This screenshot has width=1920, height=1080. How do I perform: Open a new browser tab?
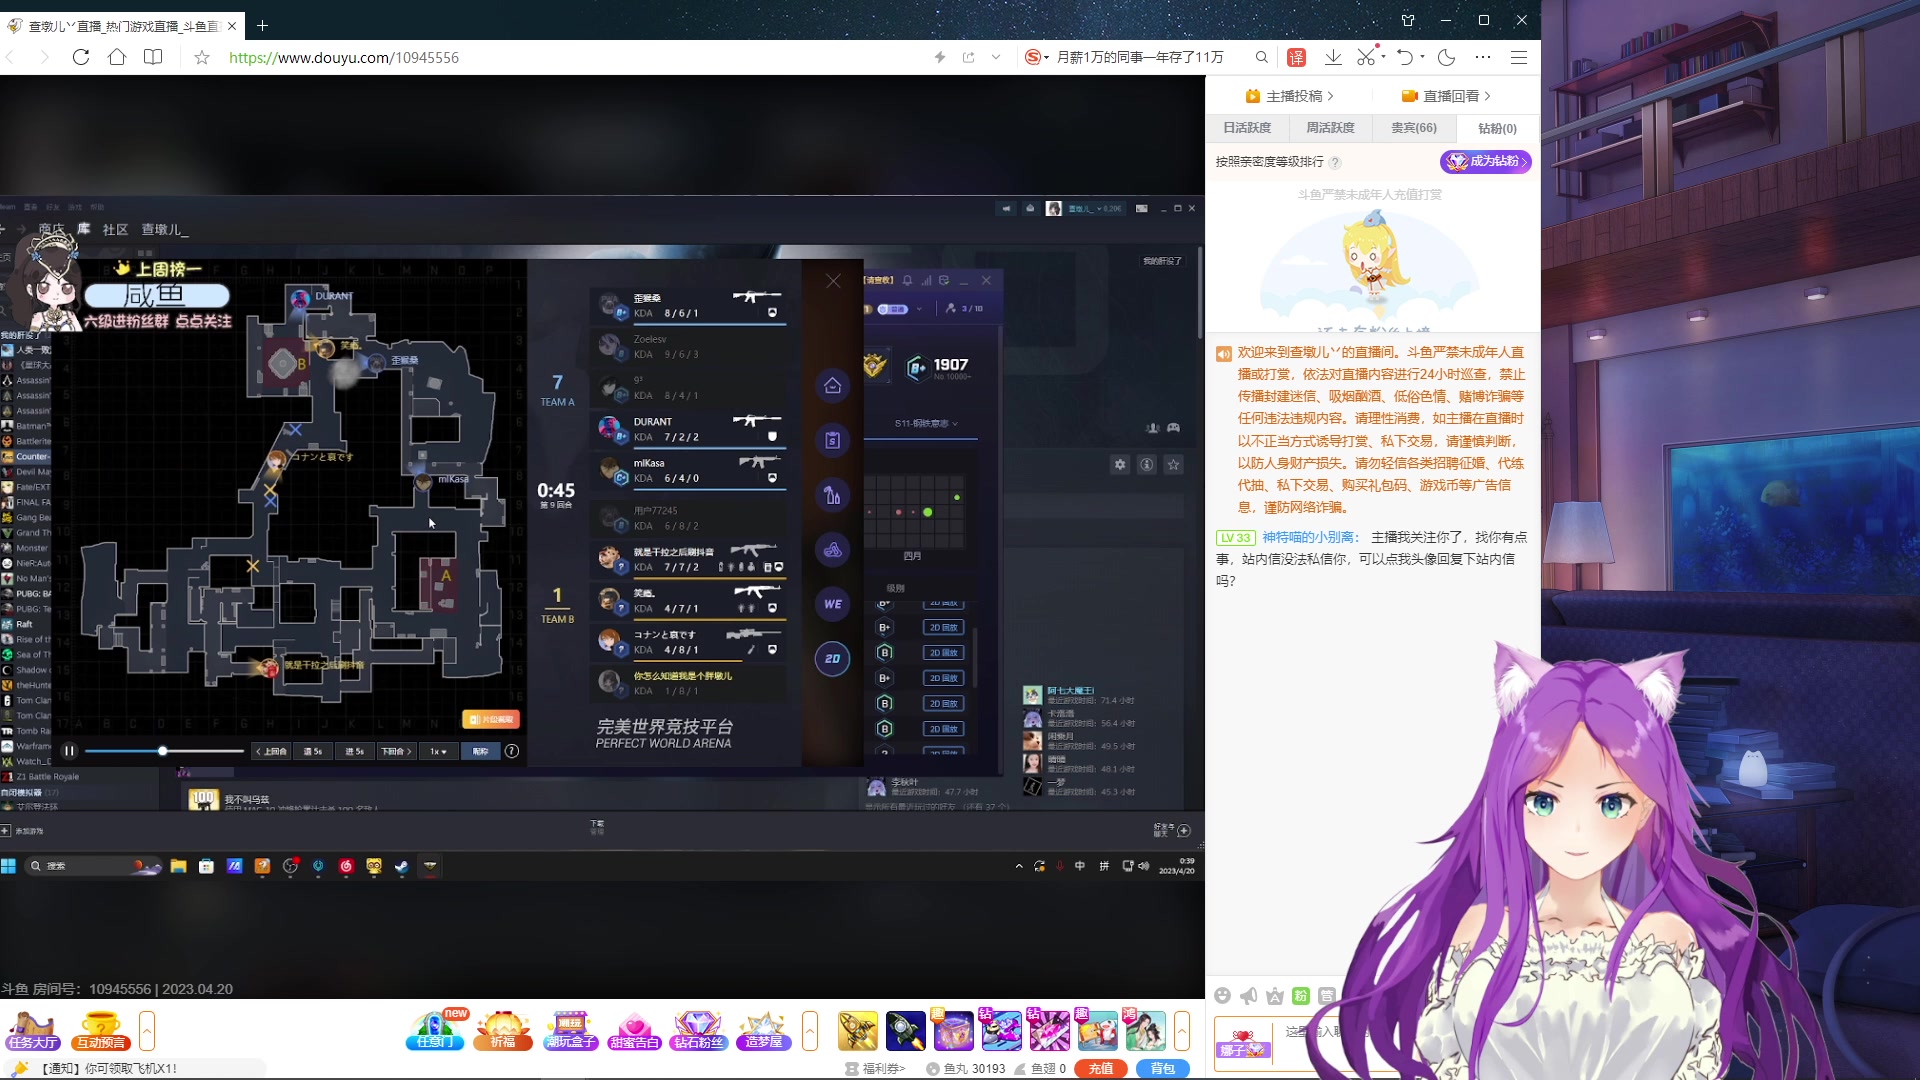click(x=262, y=25)
